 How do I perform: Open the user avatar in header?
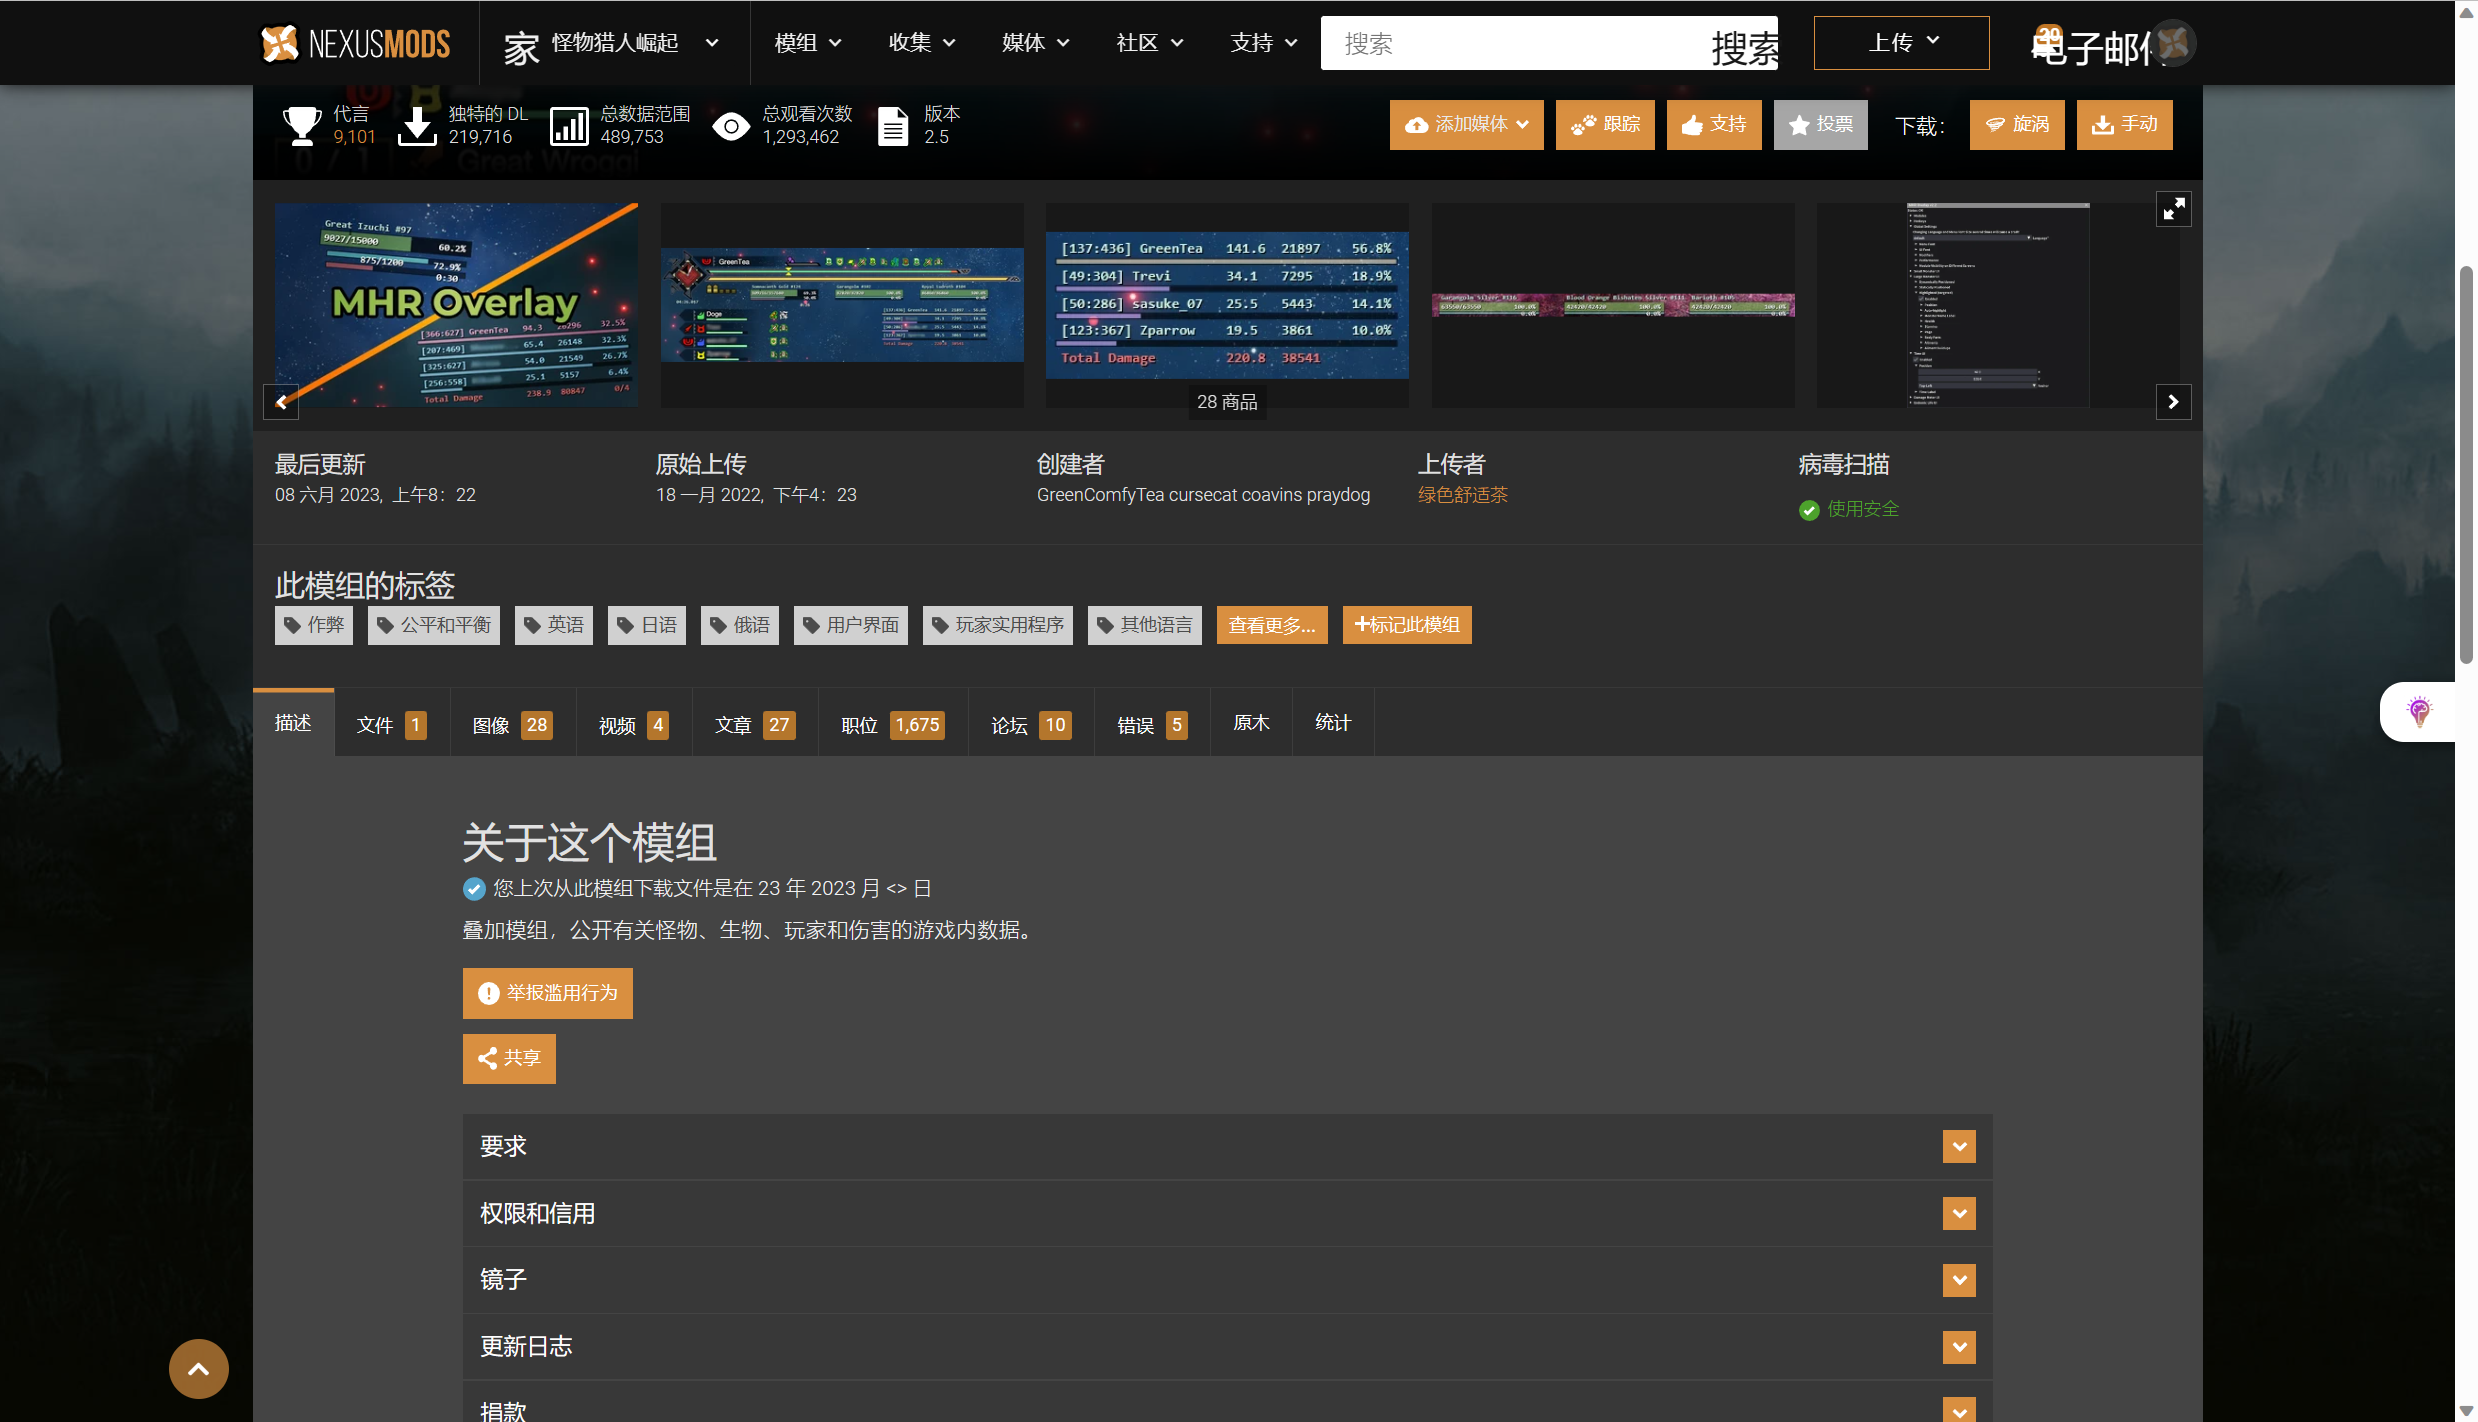2174,43
